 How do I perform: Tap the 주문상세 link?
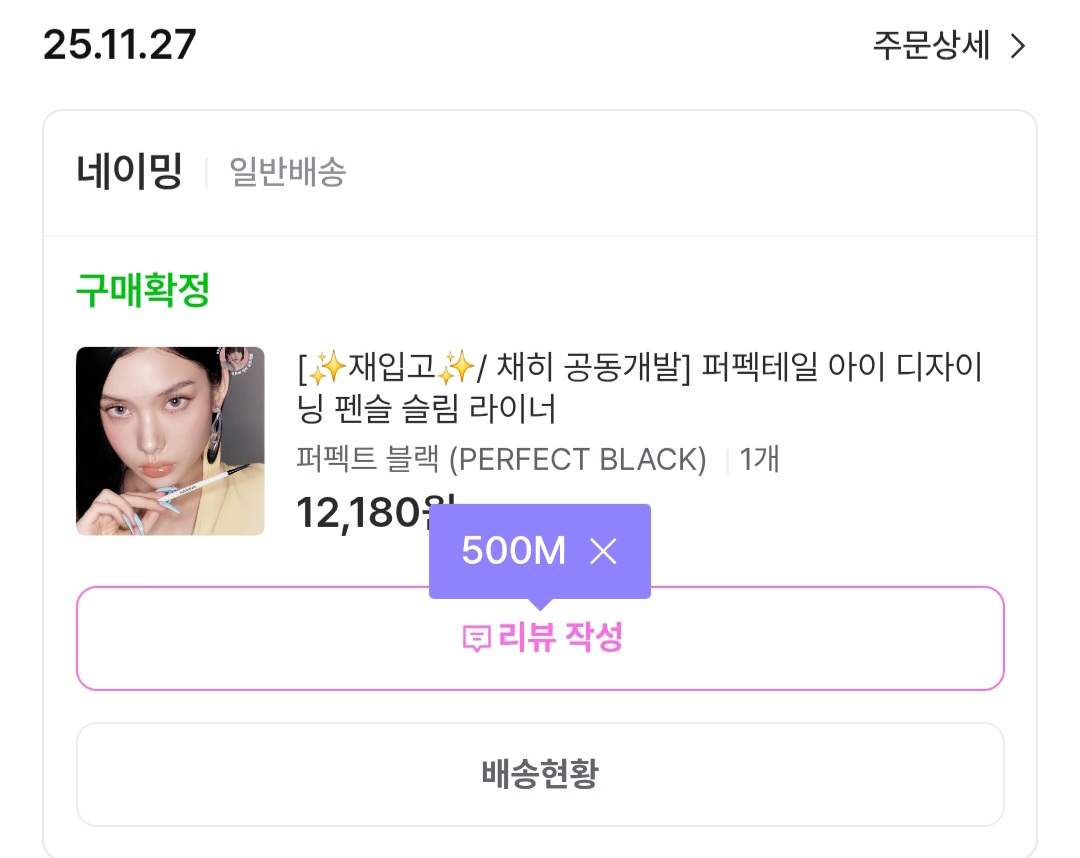[931, 46]
